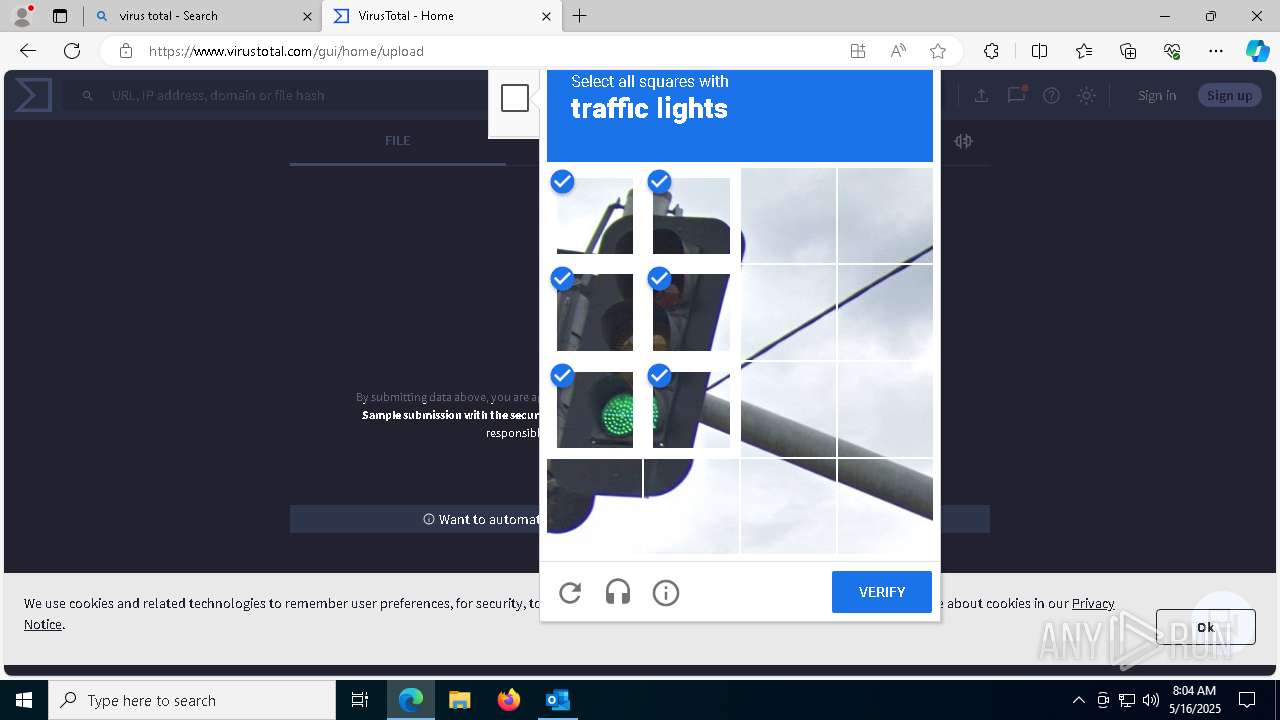Accept cookies with the Ok button
This screenshot has width=1280, height=720.
click(x=1205, y=627)
